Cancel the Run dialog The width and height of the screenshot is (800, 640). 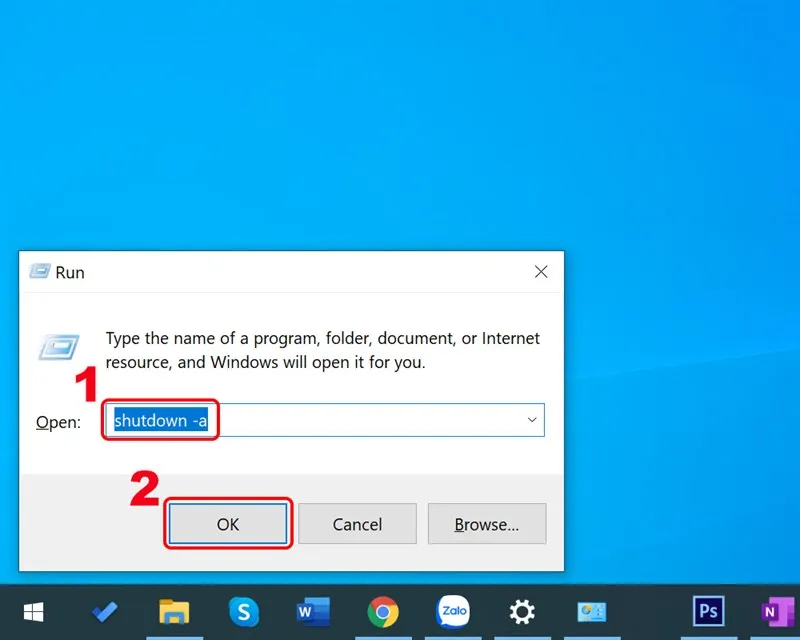click(x=357, y=523)
